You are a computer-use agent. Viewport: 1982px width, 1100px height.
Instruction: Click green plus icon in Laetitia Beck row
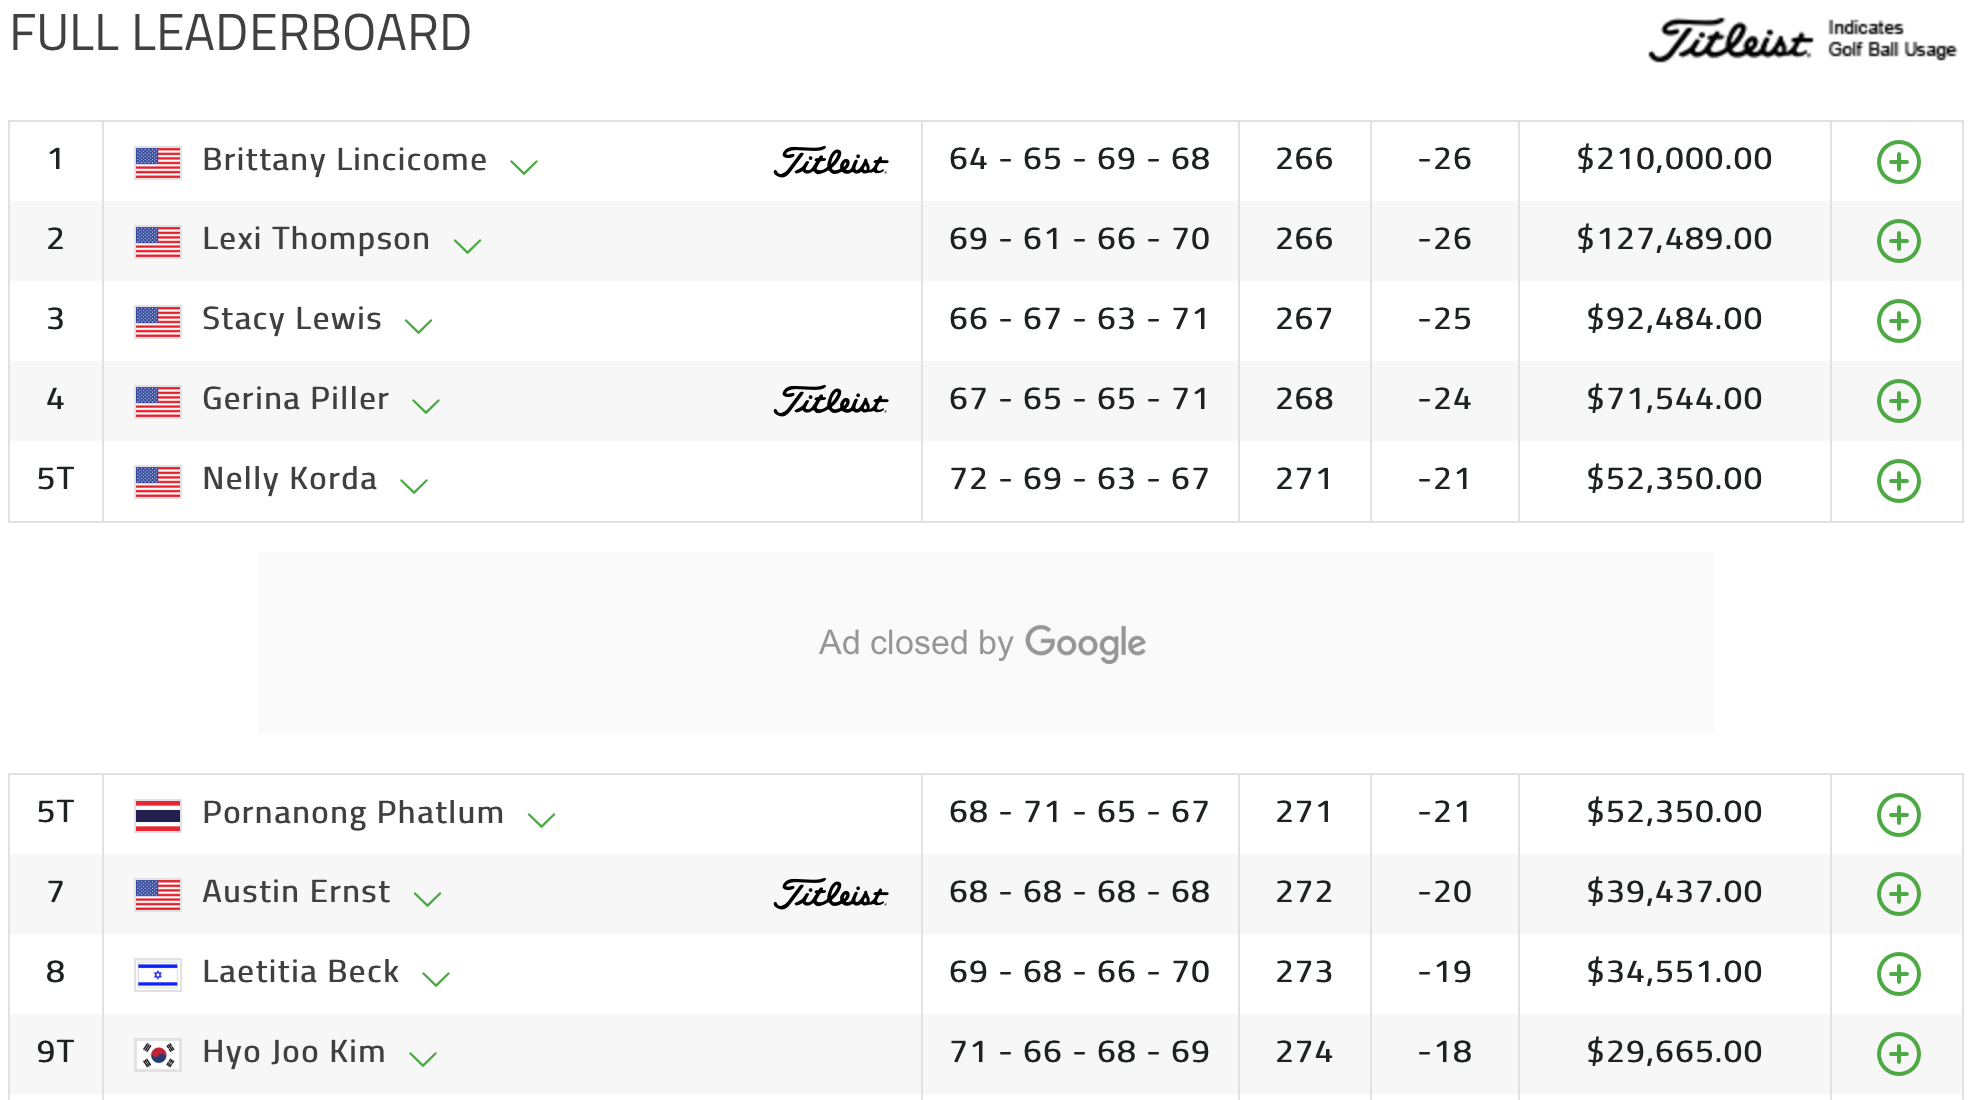click(1898, 974)
